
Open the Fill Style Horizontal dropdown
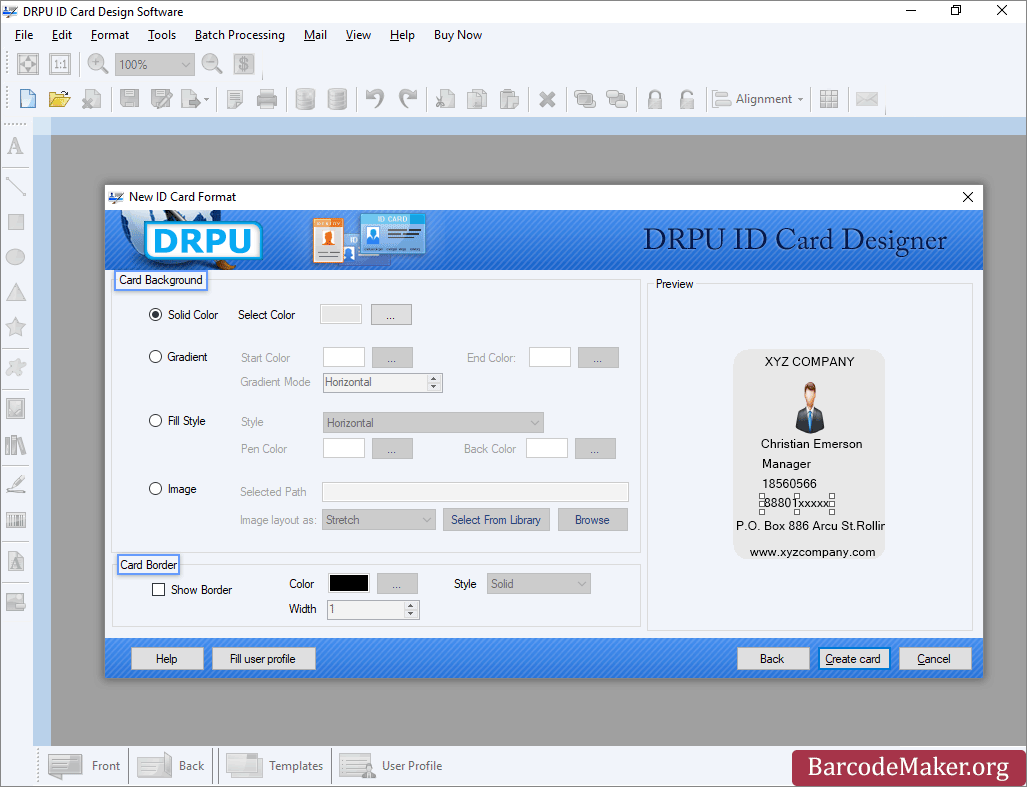coord(433,423)
